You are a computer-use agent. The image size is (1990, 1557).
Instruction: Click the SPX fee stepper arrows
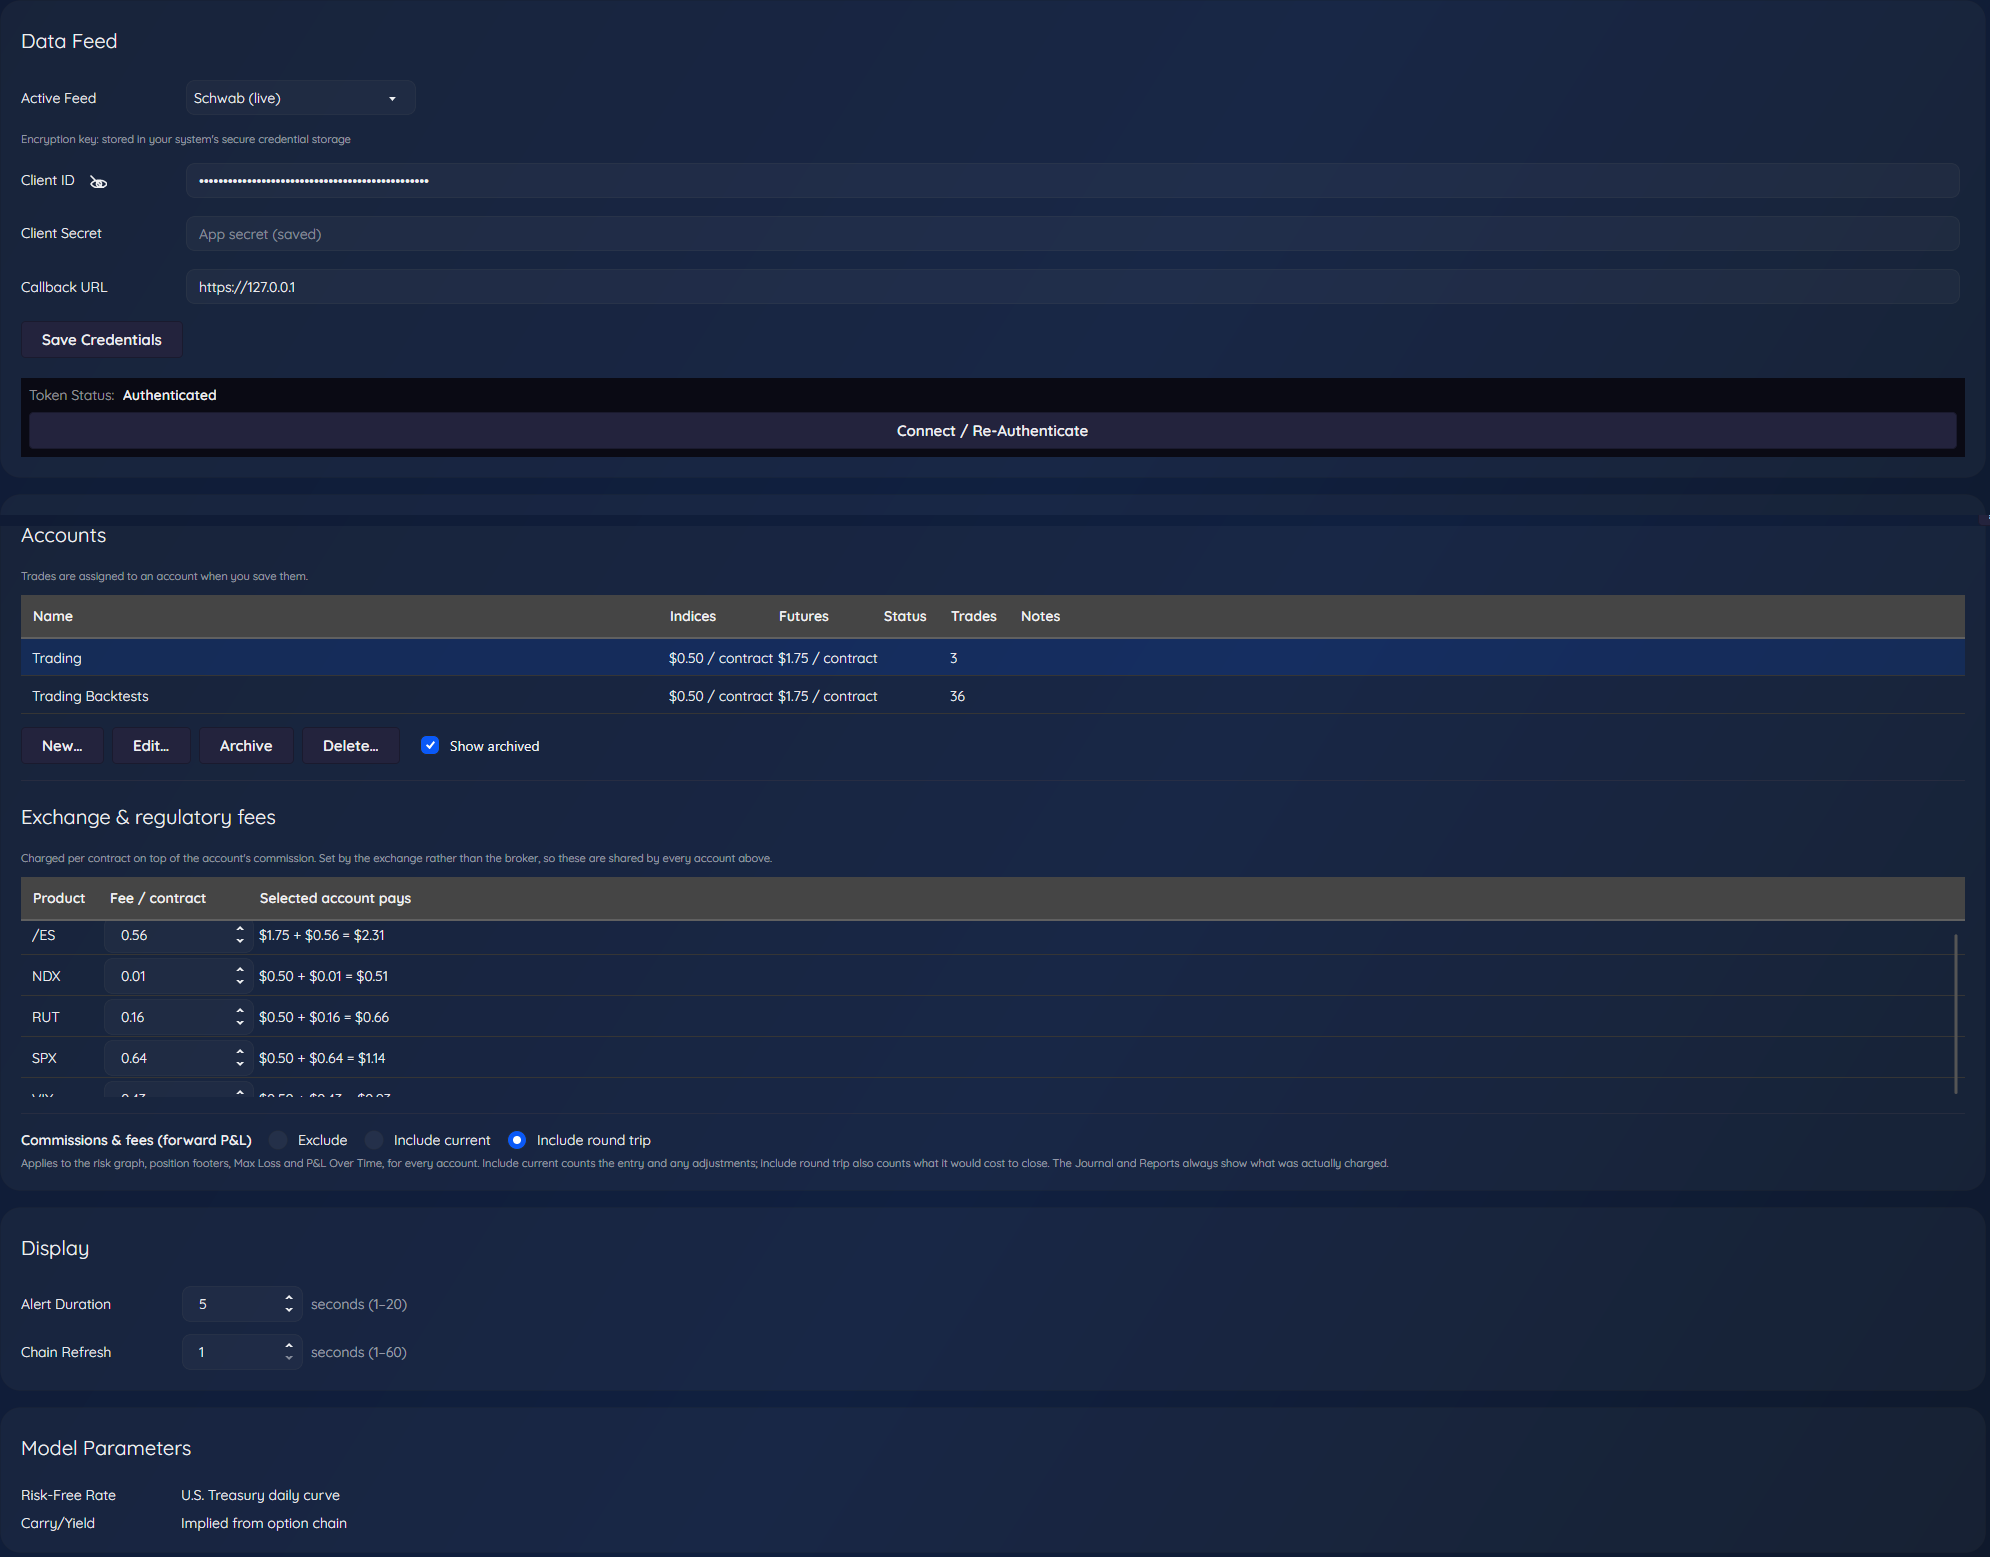click(240, 1058)
